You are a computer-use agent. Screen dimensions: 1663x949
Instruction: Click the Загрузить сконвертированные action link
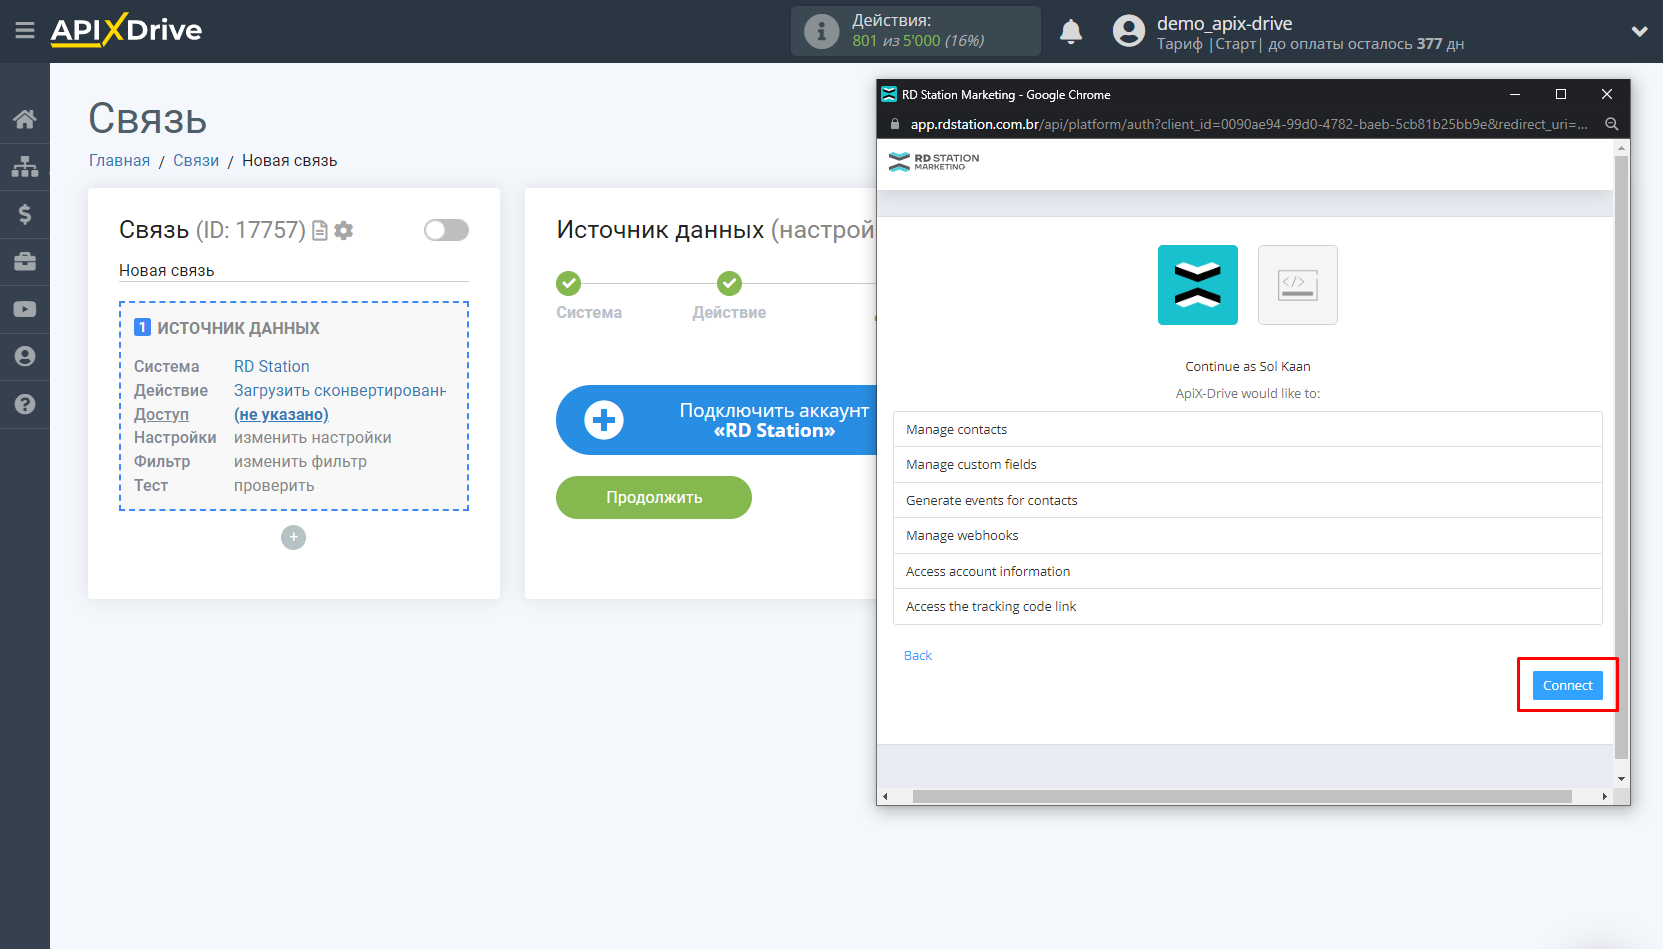[x=340, y=391]
